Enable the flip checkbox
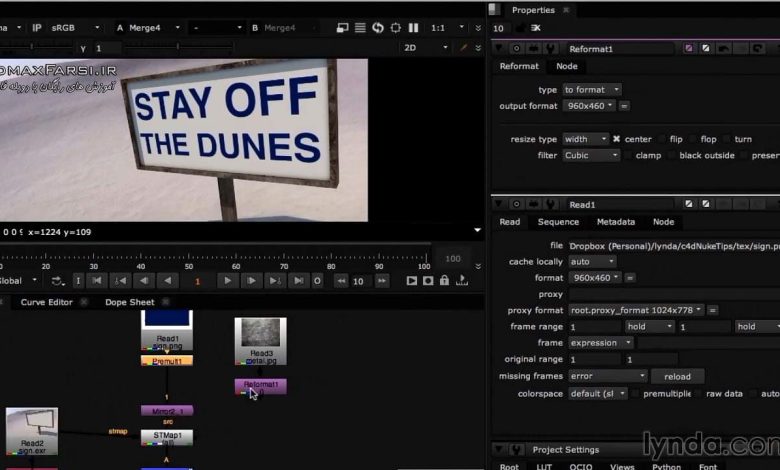Image resolution: width=780 pixels, height=470 pixels. pyautogui.click(x=662, y=139)
